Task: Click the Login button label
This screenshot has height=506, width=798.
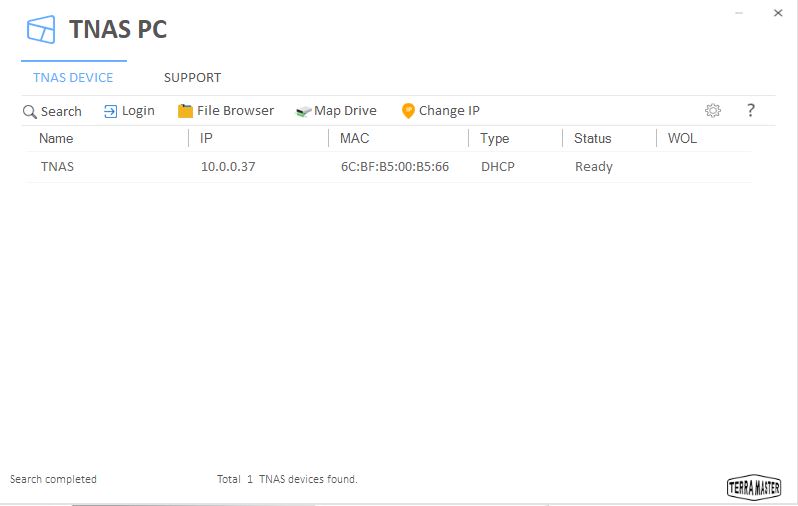Action: (x=138, y=111)
